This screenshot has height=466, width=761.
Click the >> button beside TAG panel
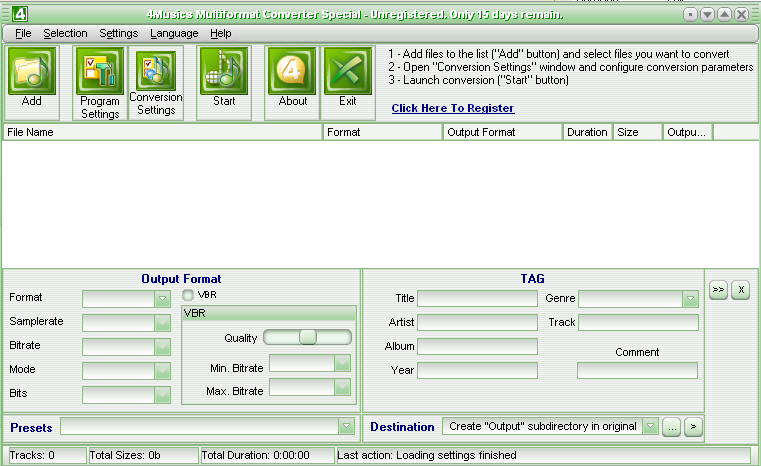coord(718,290)
